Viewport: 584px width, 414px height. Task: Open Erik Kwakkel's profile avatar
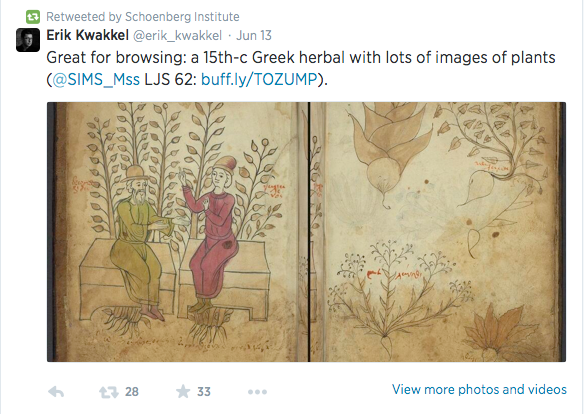point(28,40)
